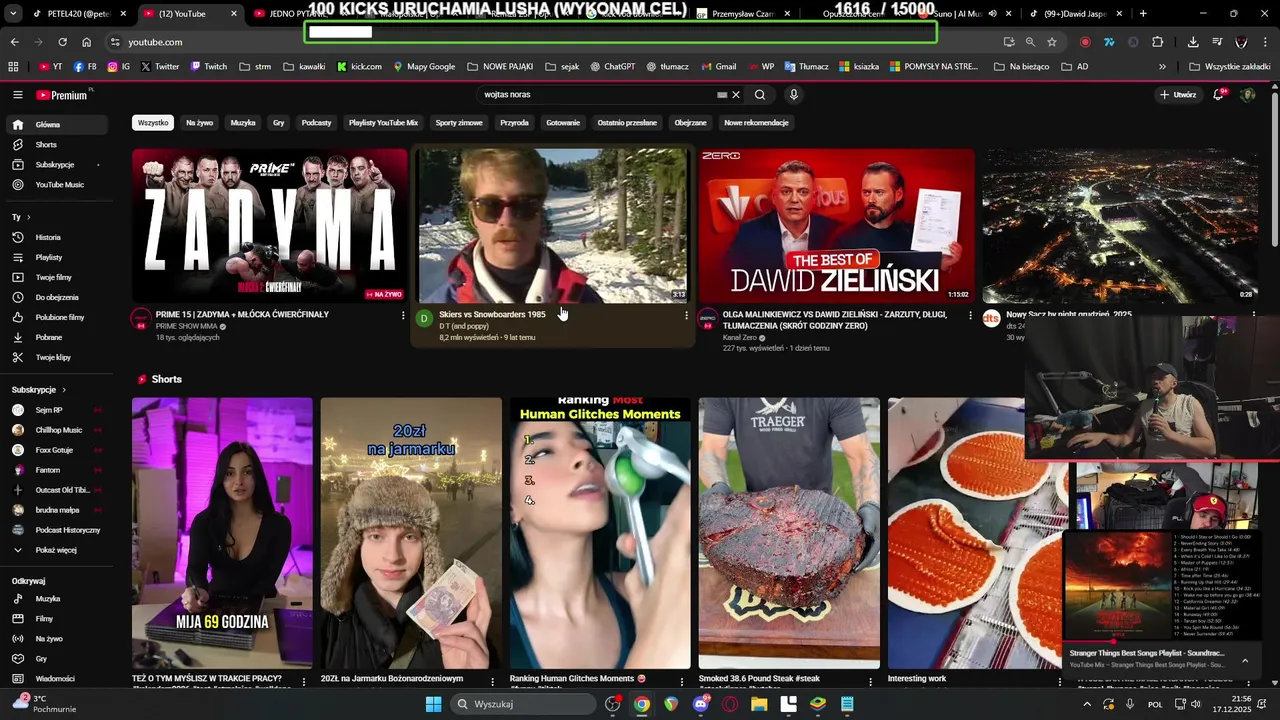Click the YouTube Premium logo

point(63,95)
